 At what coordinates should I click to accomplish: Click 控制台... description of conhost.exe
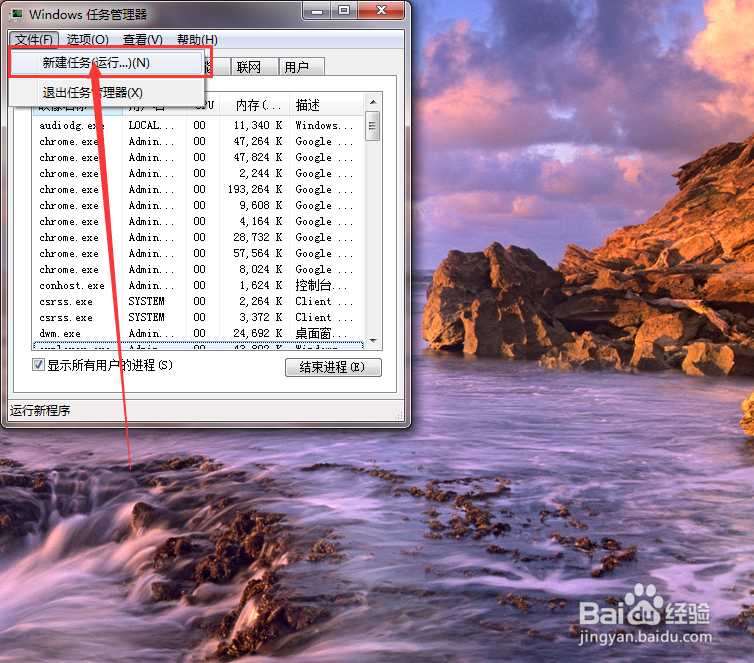[321, 286]
